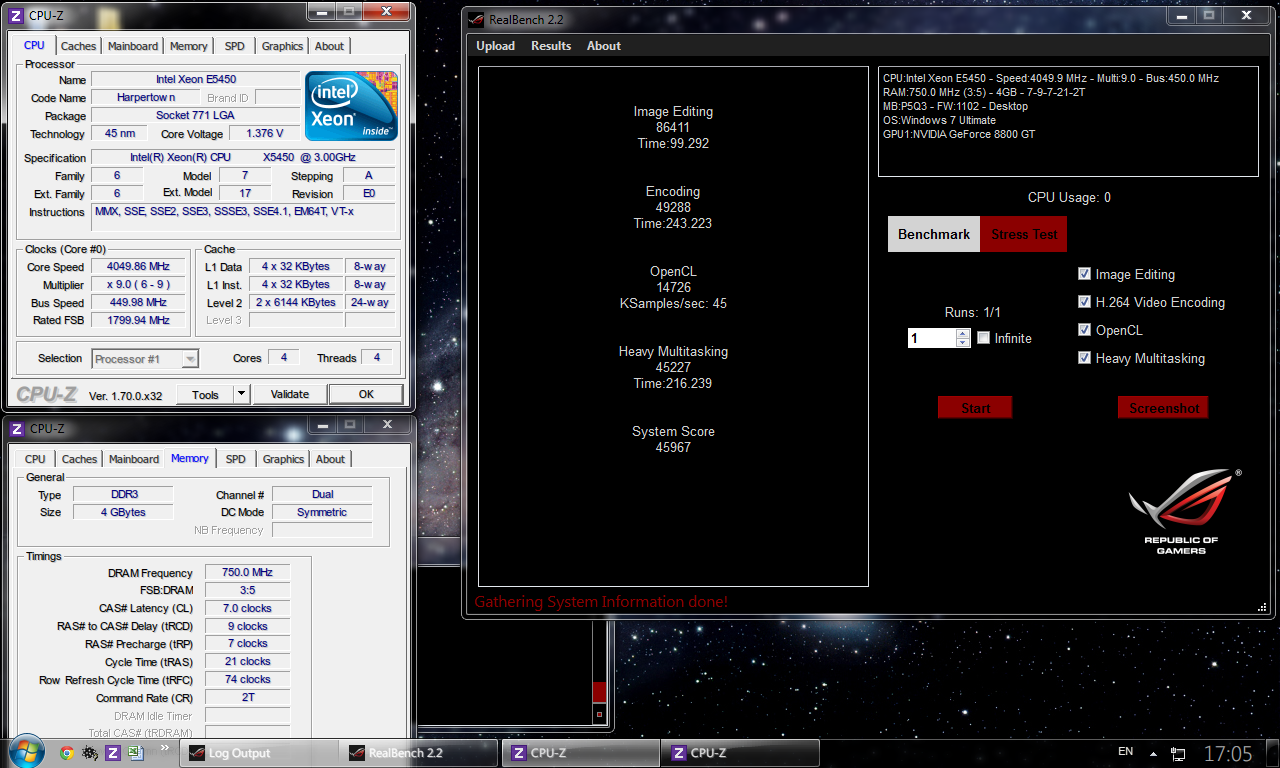
Task: Select the Stress Test mode tab
Action: (x=1024, y=234)
